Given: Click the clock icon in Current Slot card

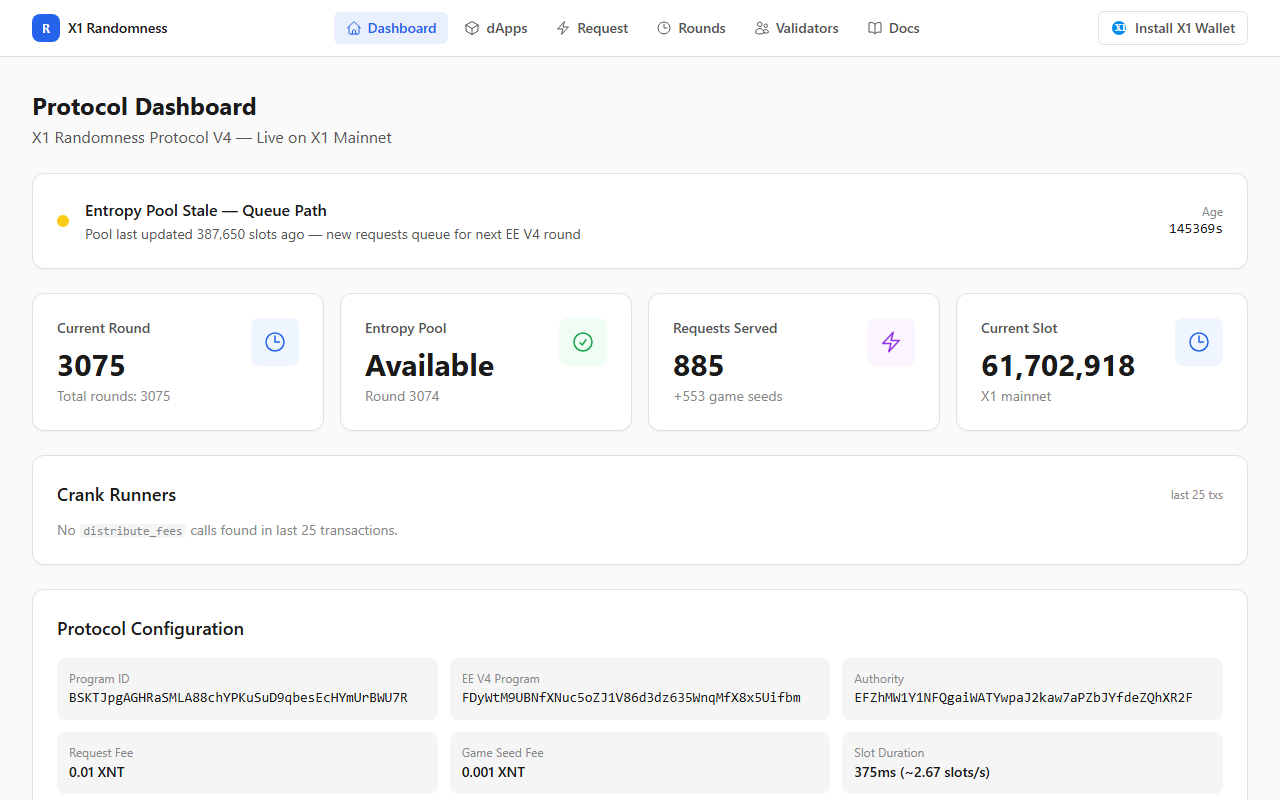Looking at the screenshot, I should pyautogui.click(x=1199, y=342).
